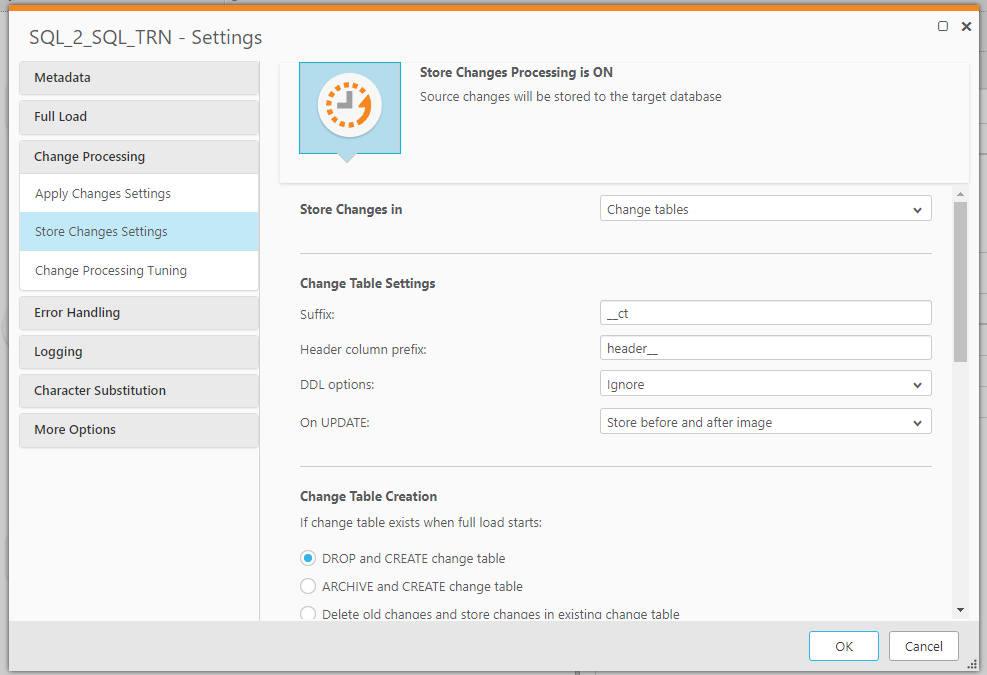Confirm settings with OK
Image resolution: width=987 pixels, height=675 pixels.
(x=843, y=646)
